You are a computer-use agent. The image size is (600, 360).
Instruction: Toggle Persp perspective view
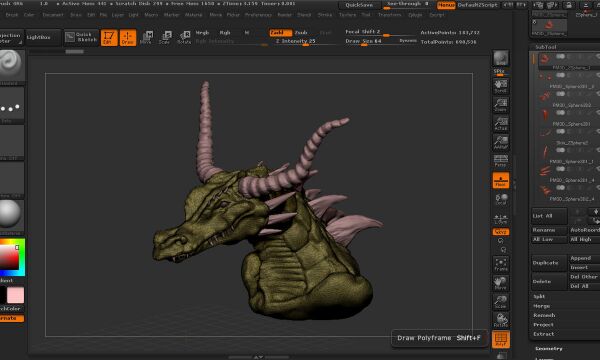point(501,161)
